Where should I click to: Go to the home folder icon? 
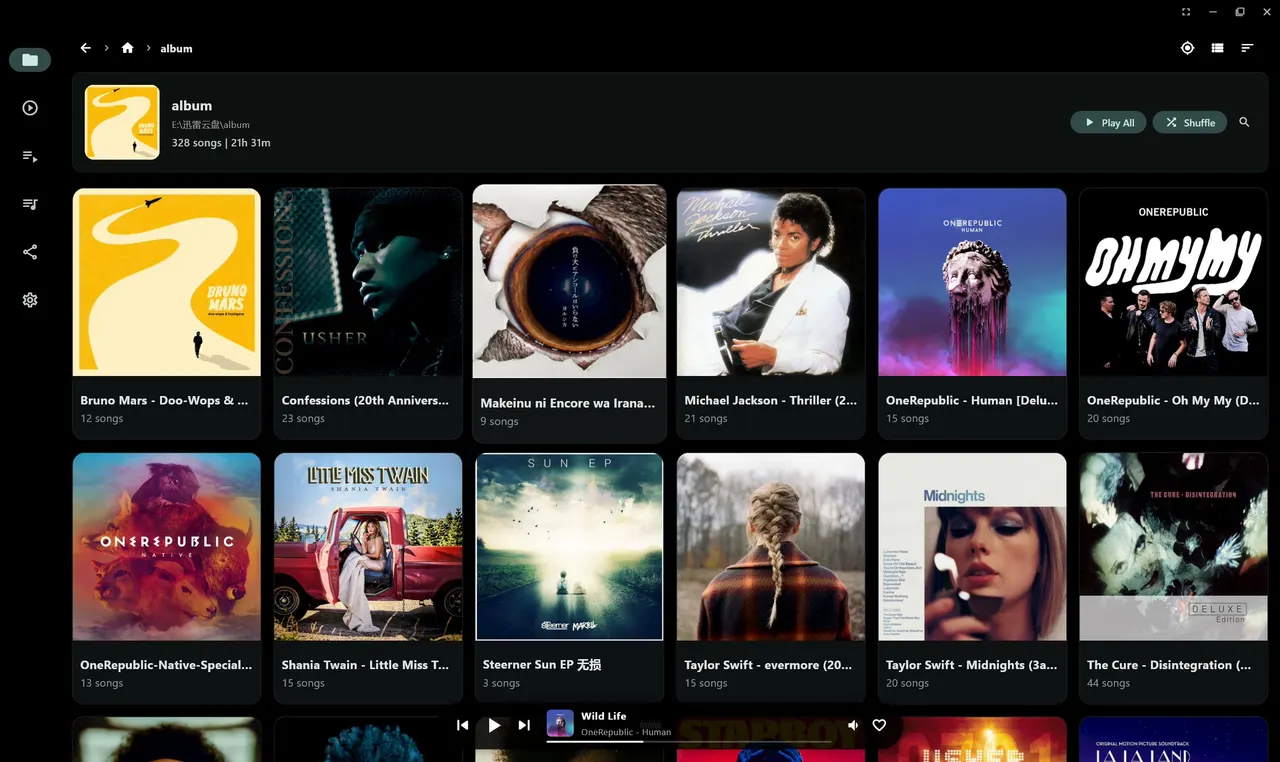click(x=127, y=48)
